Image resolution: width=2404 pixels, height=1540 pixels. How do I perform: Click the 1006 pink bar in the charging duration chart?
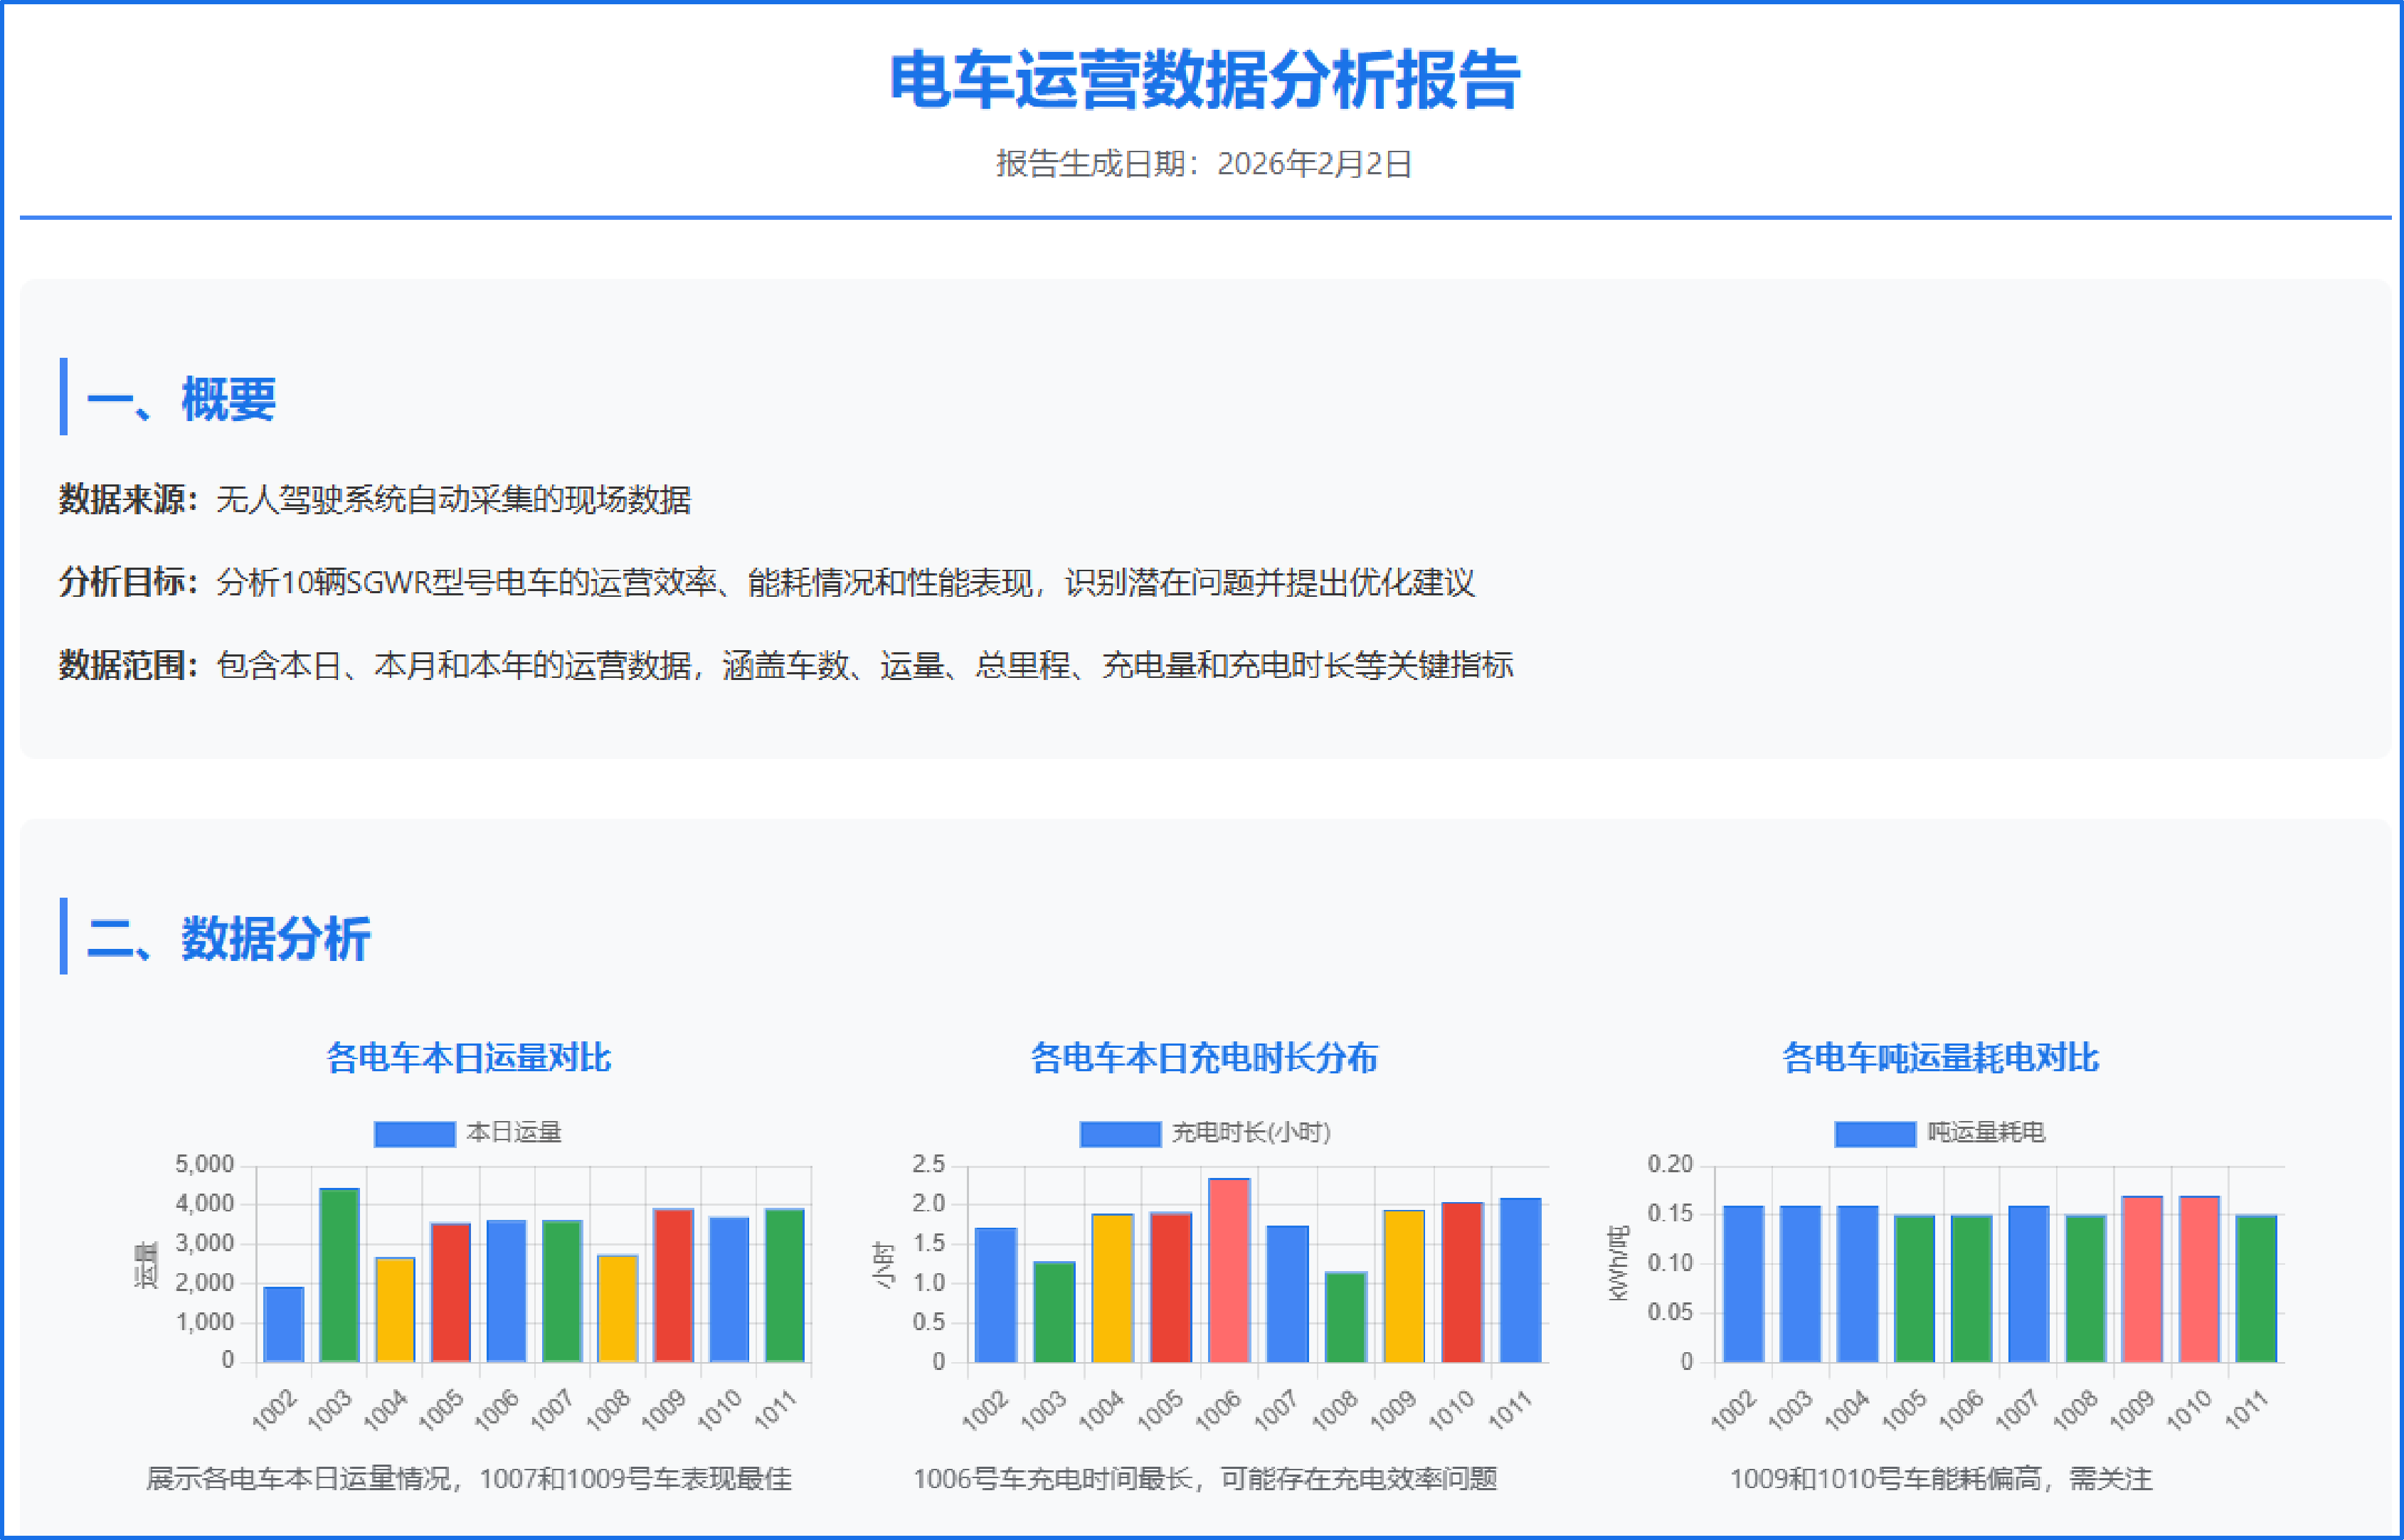[x=1229, y=1270]
